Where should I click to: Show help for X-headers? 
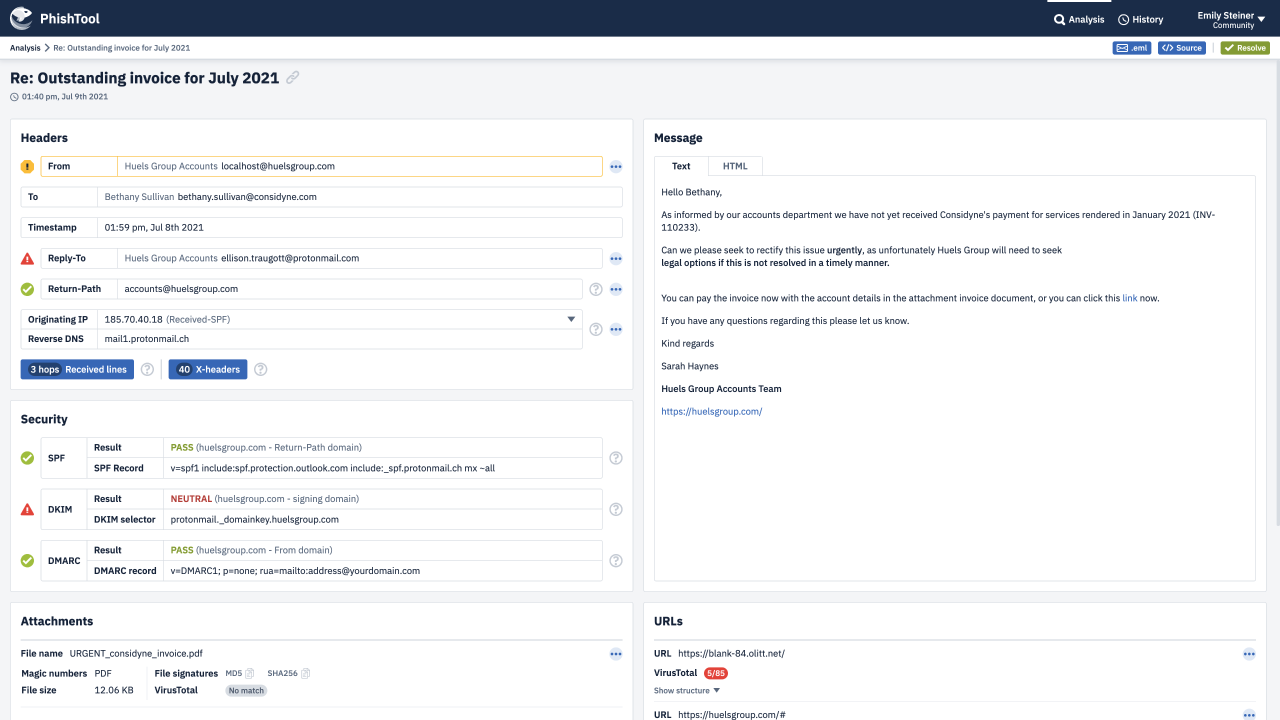(x=261, y=369)
